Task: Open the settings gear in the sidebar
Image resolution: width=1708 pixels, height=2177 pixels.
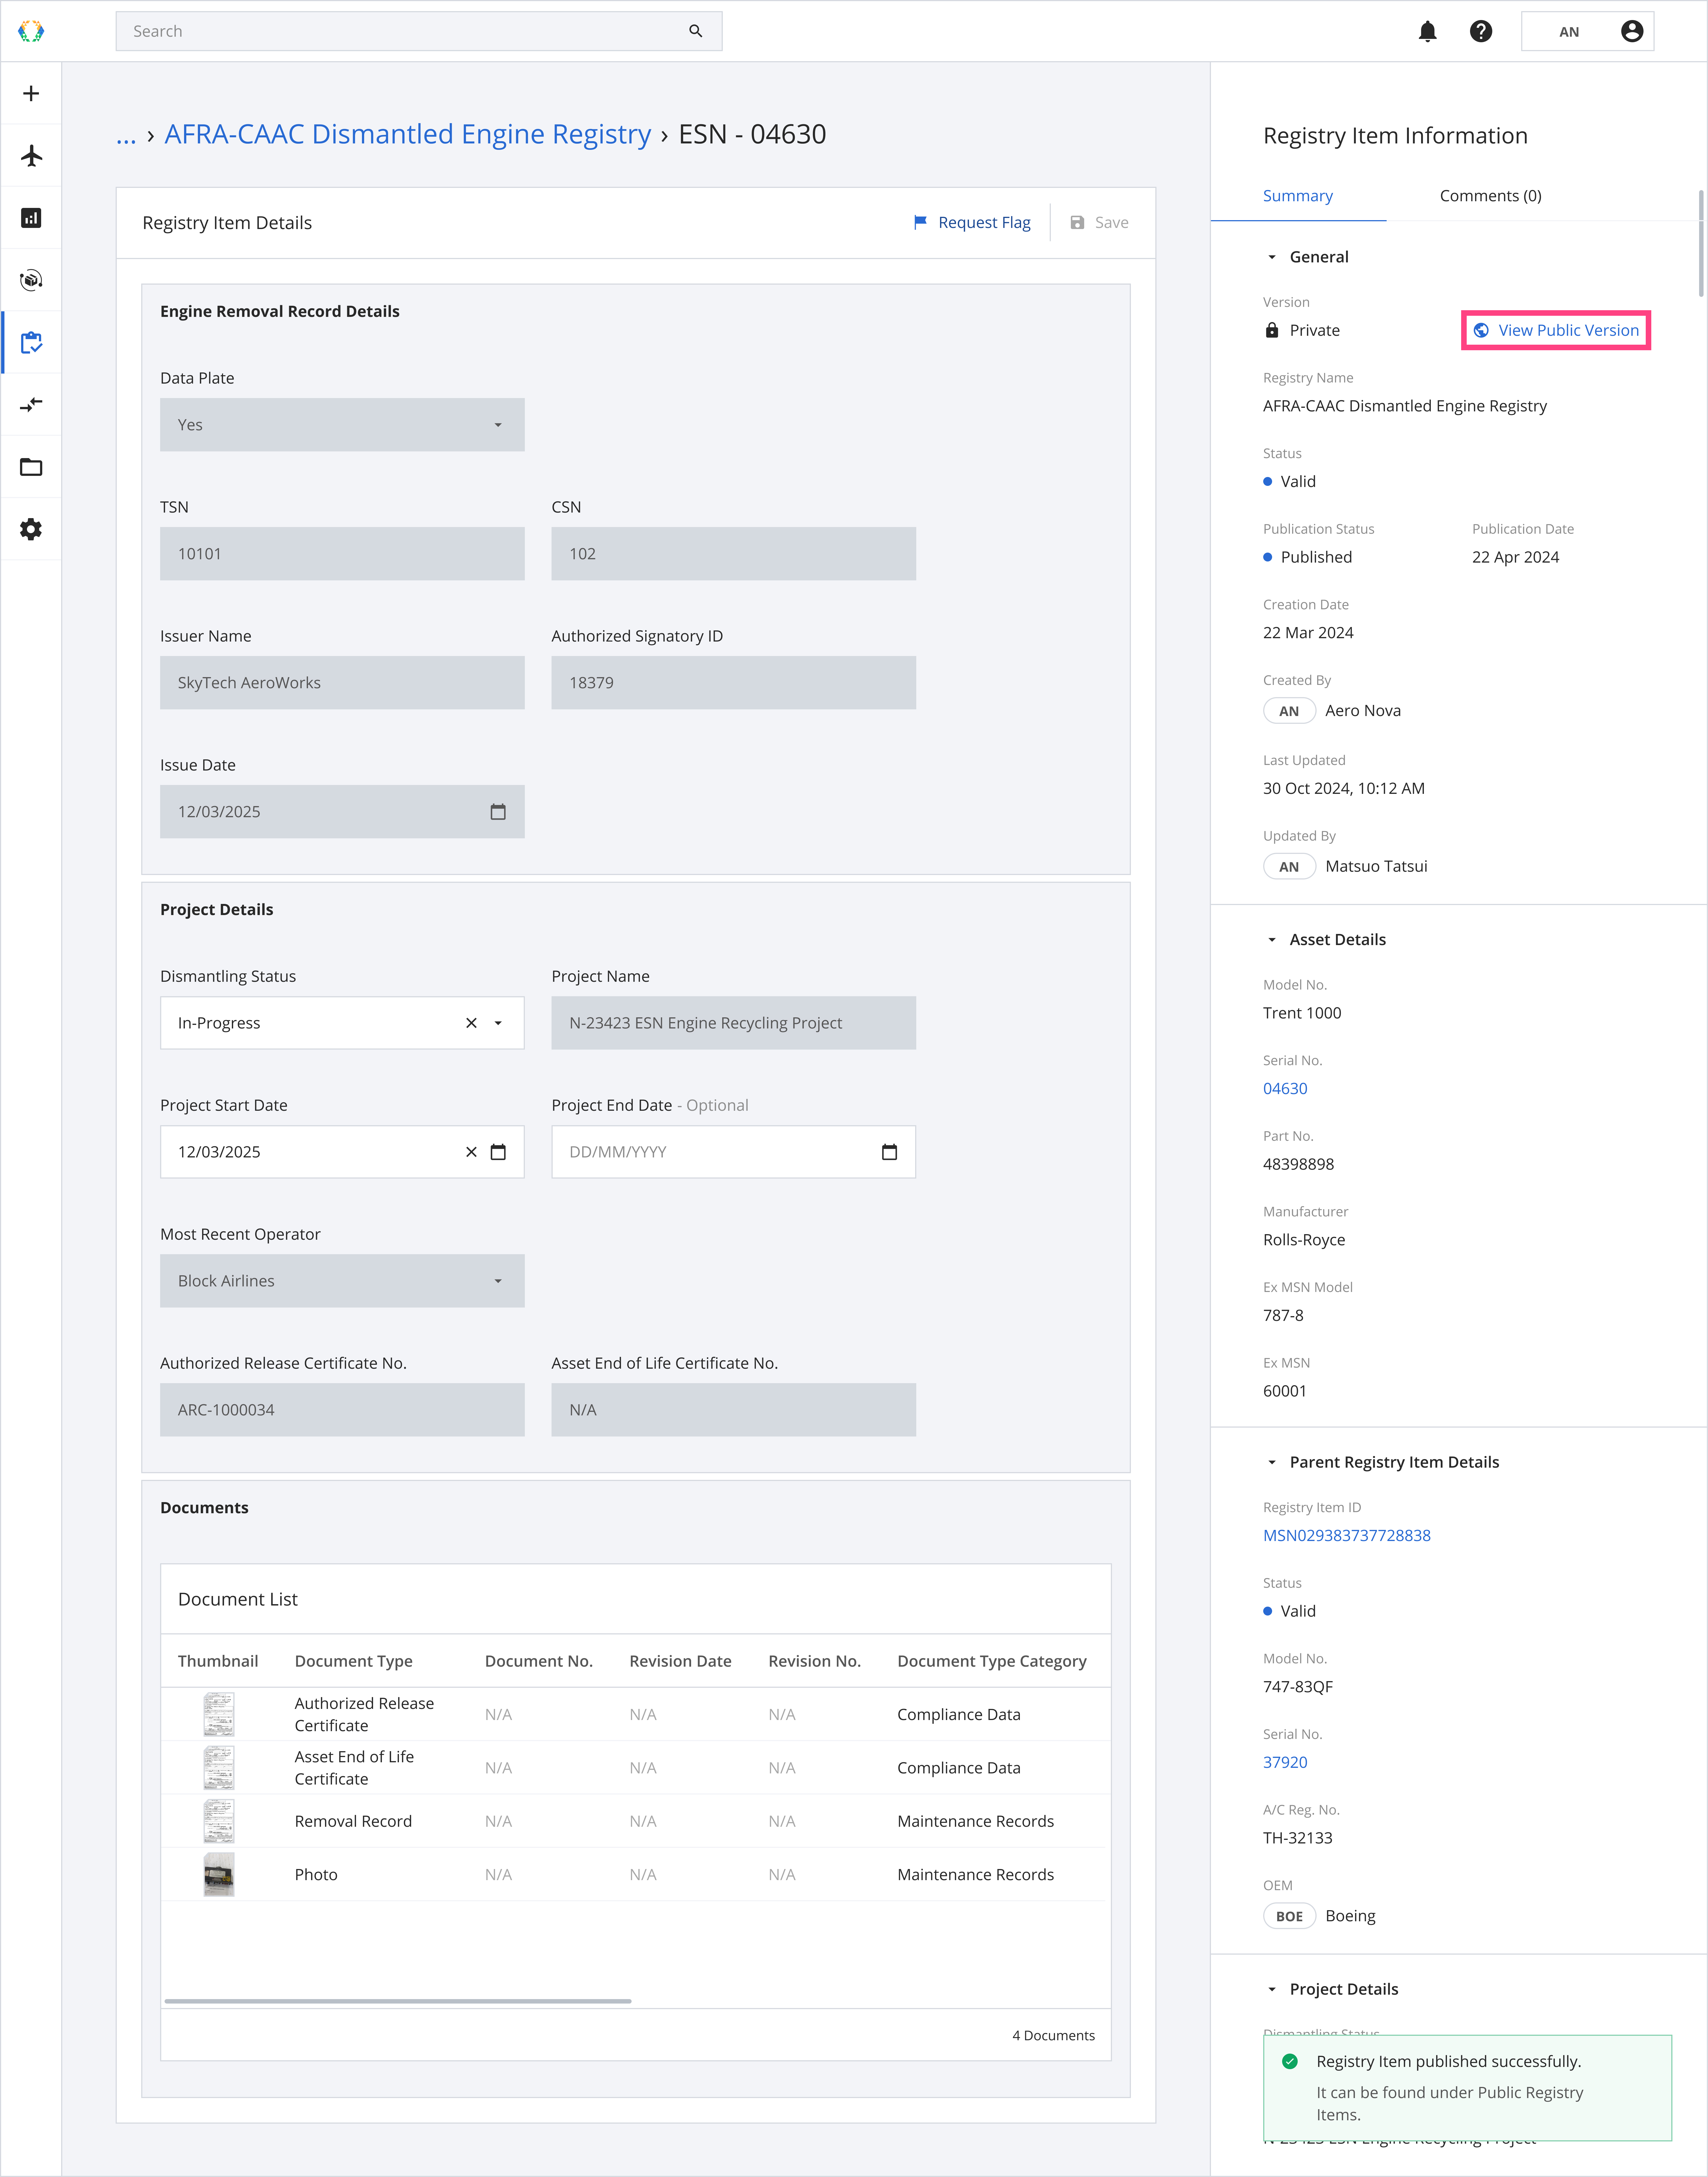Action: (x=31, y=529)
